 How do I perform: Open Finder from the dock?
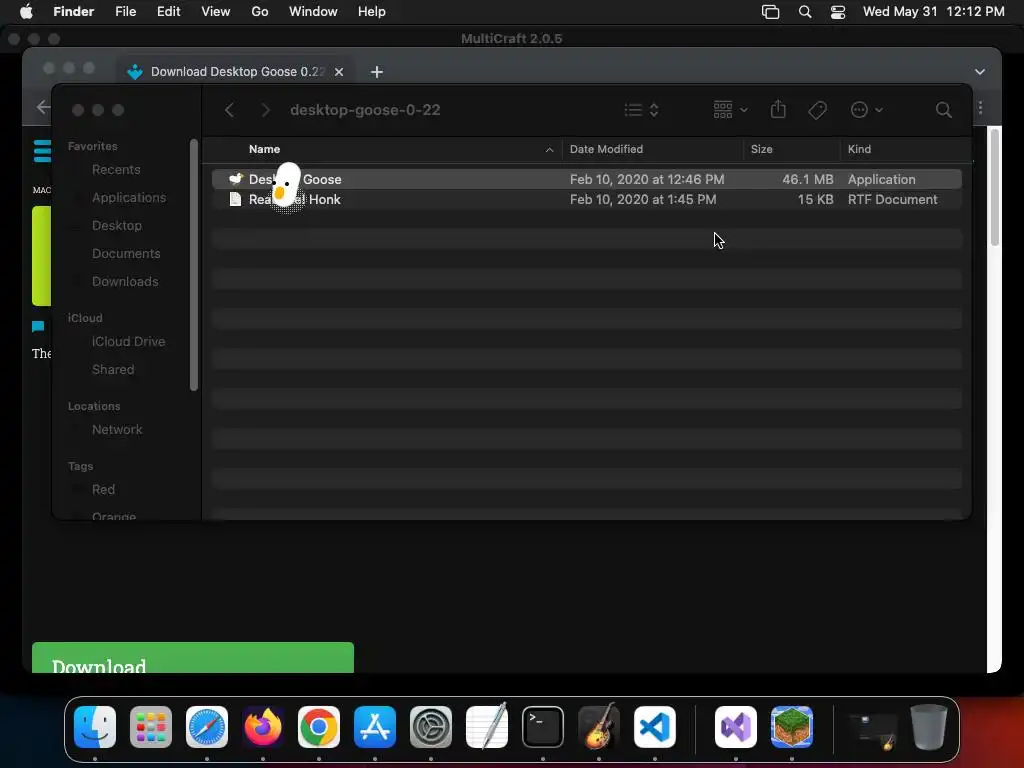(x=95, y=727)
